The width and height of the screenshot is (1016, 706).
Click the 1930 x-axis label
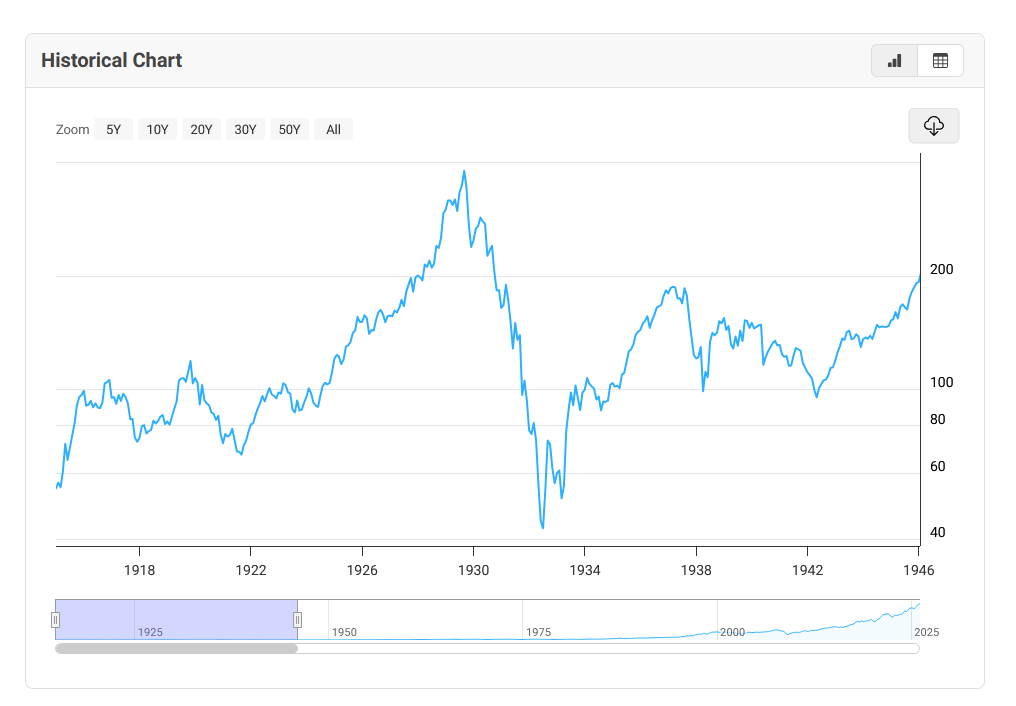473,570
